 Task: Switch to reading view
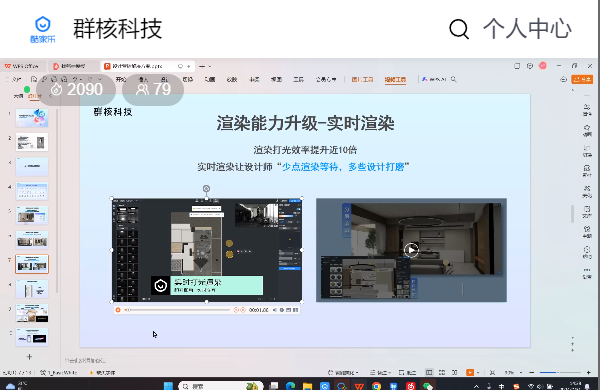click(455, 372)
